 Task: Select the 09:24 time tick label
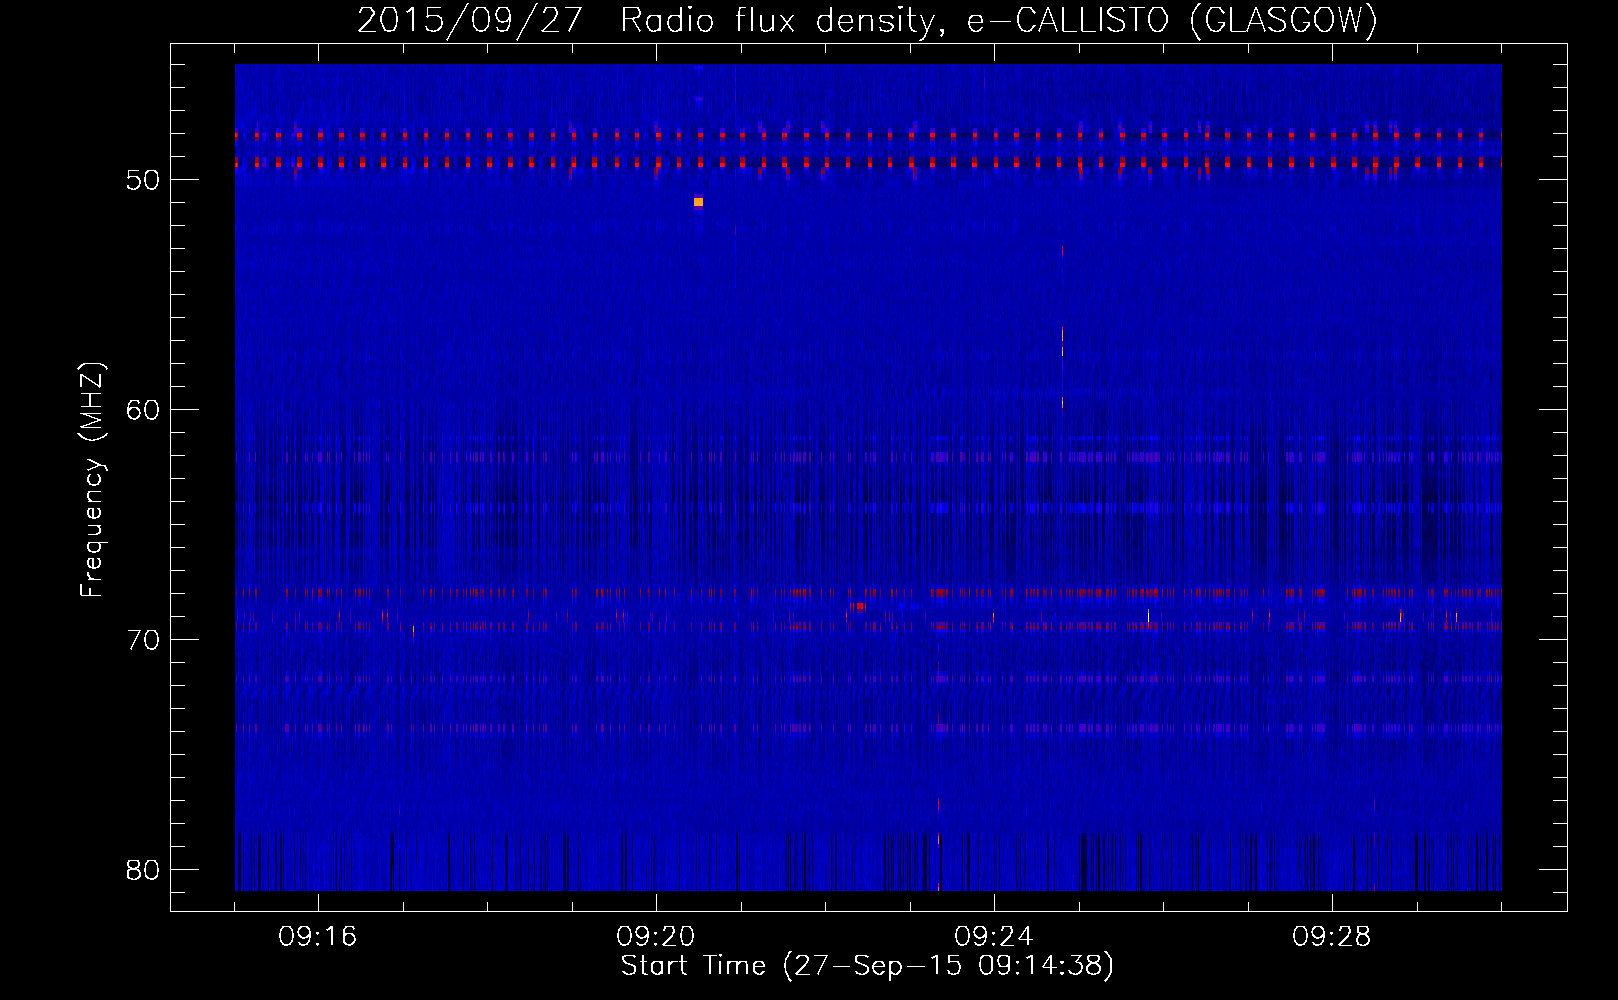tap(994, 937)
